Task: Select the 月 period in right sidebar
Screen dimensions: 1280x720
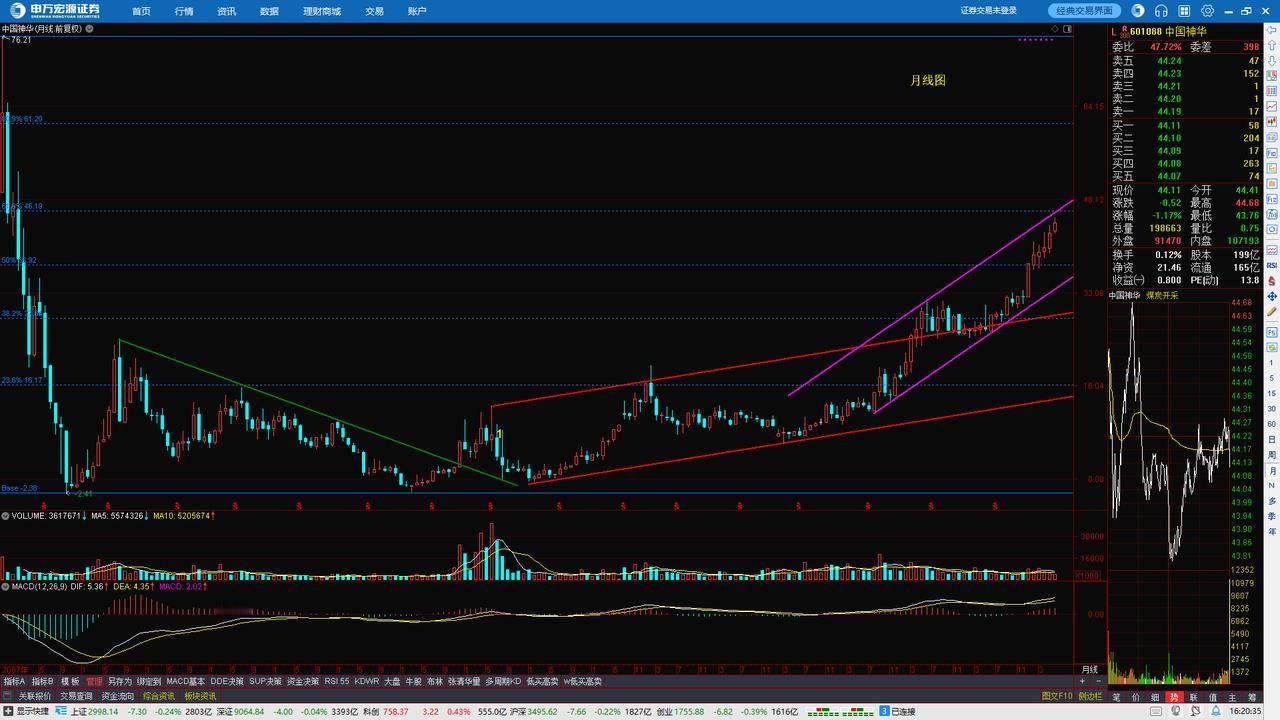Action: (1271, 469)
